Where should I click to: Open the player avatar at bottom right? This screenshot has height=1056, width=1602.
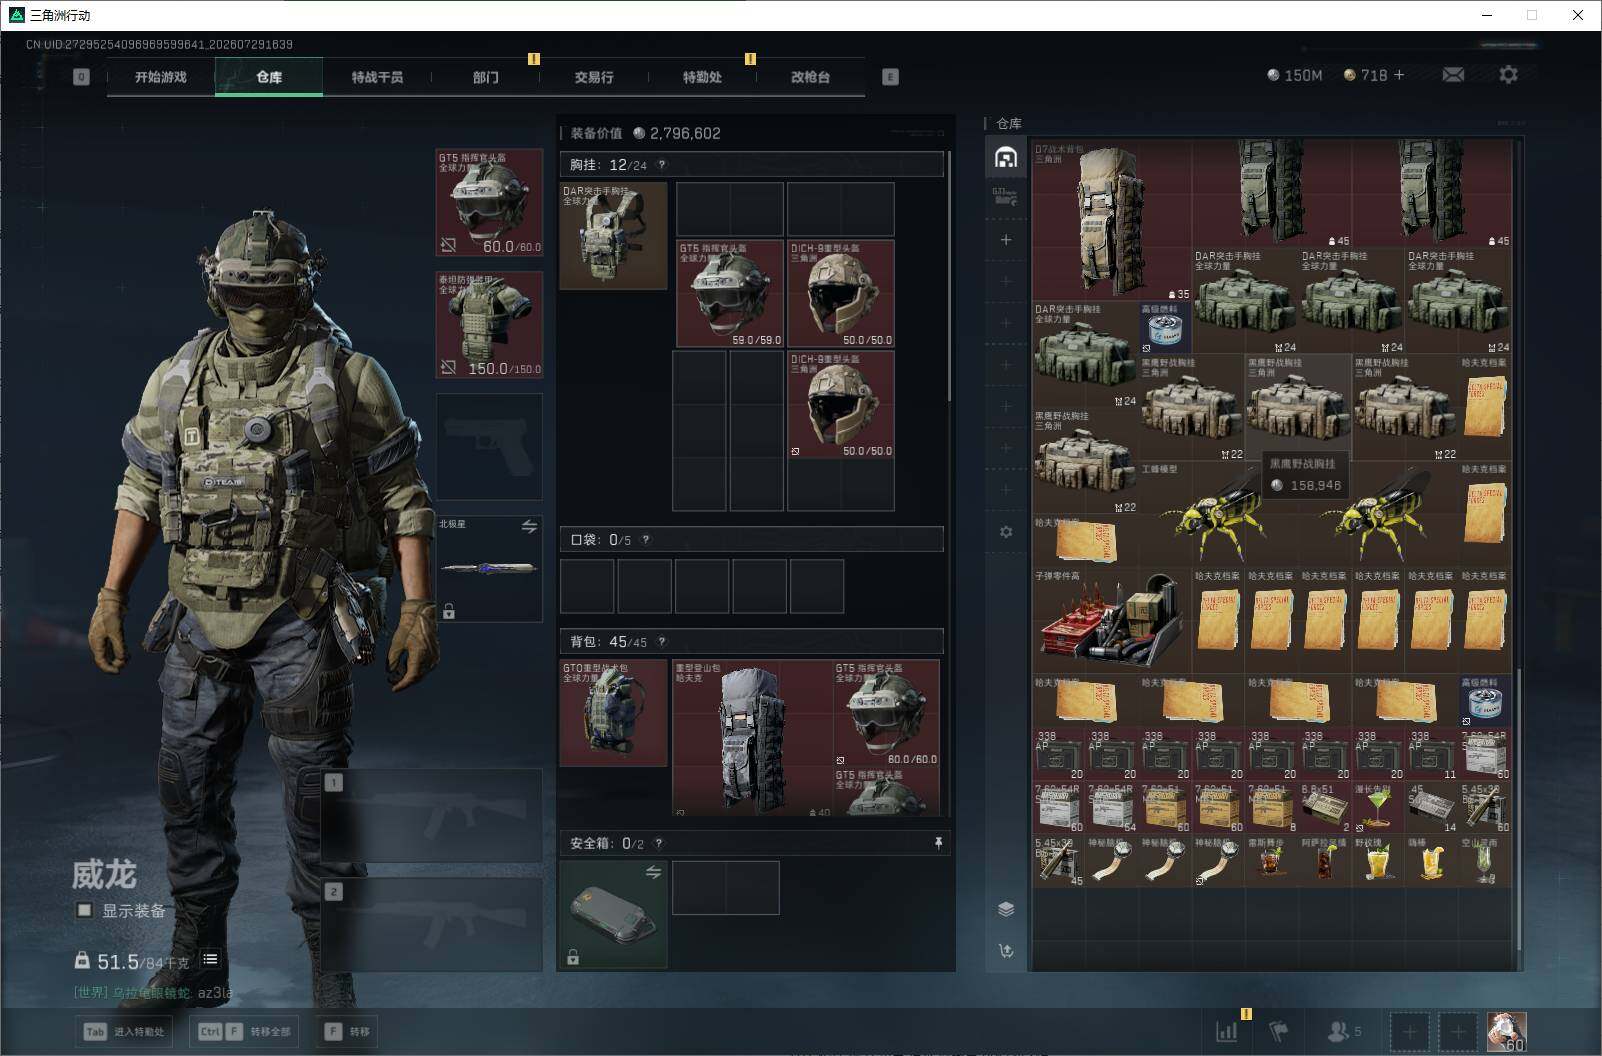coord(1506,1031)
